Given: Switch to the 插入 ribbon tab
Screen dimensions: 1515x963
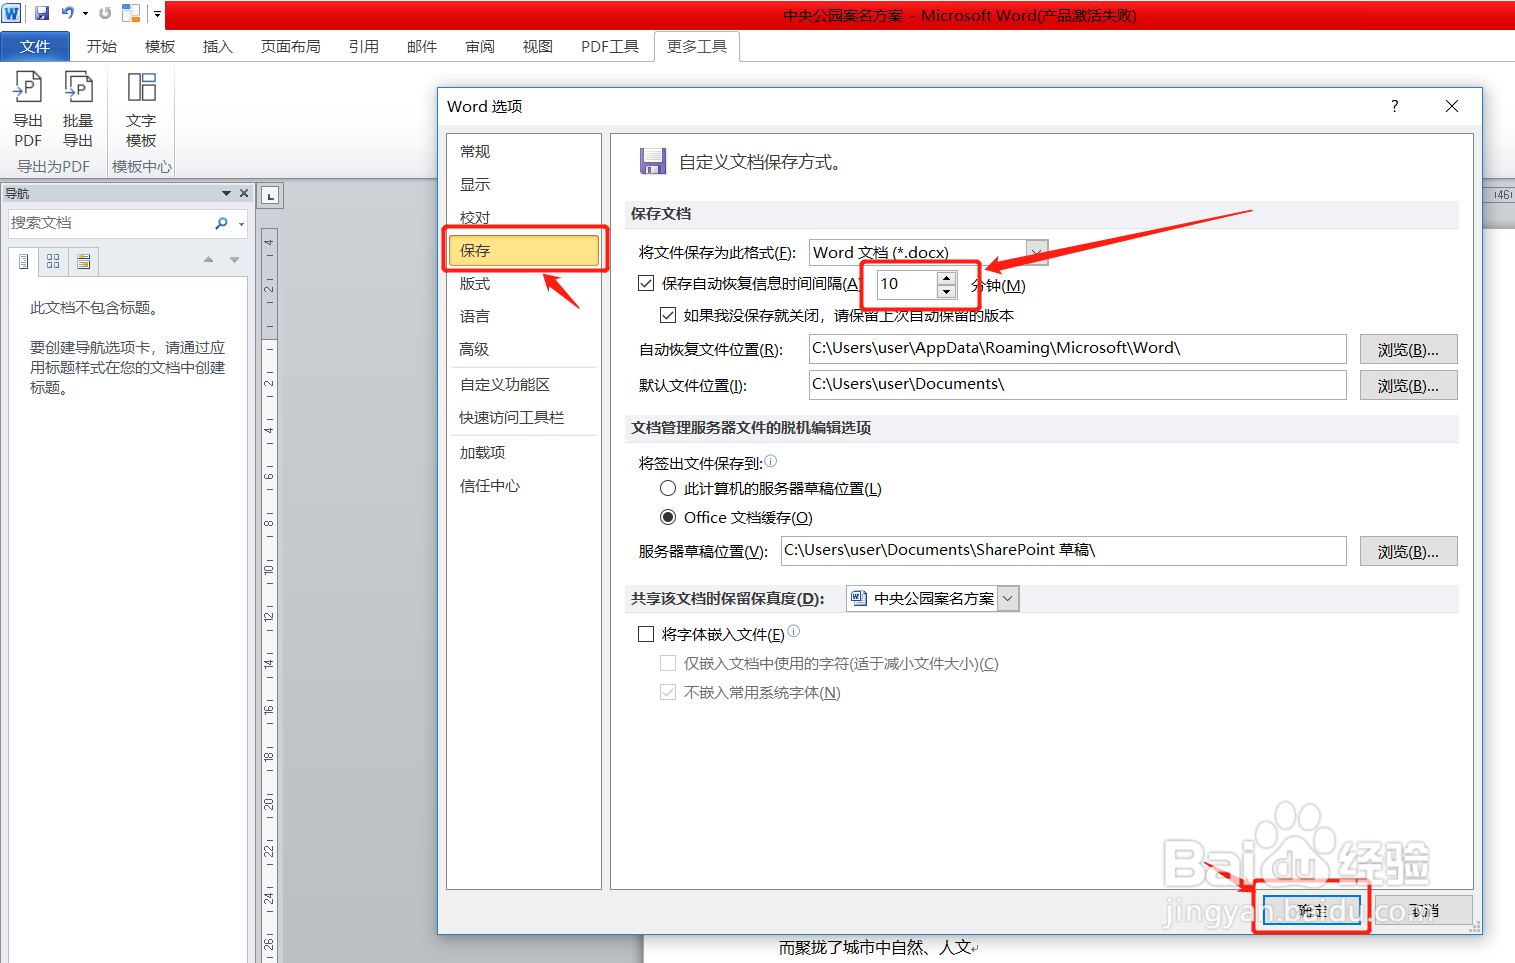Looking at the screenshot, I should 218,46.
